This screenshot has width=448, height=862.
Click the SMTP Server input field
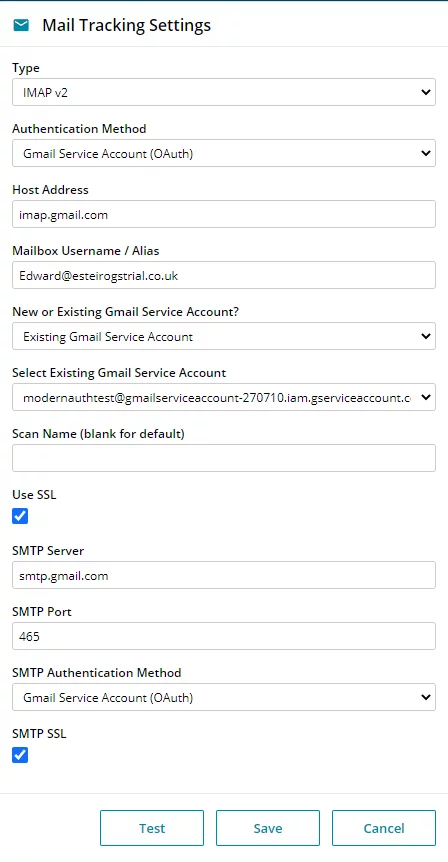click(x=224, y=576)
